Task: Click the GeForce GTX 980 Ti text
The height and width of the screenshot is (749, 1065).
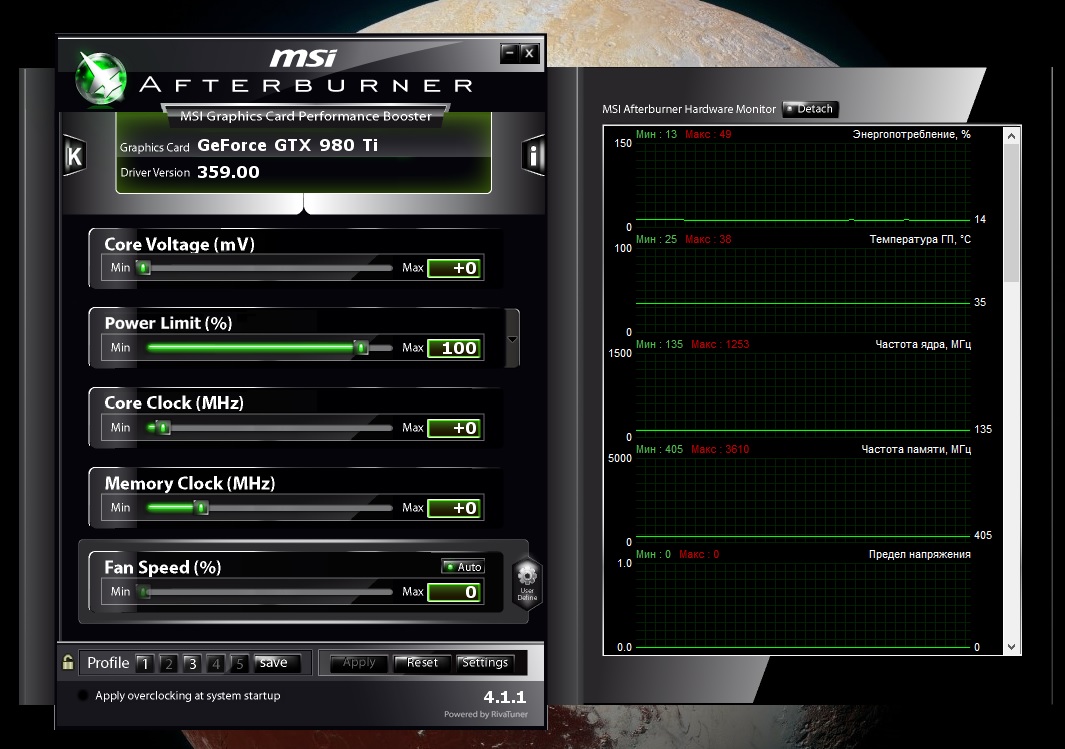Action: point(287,145)
